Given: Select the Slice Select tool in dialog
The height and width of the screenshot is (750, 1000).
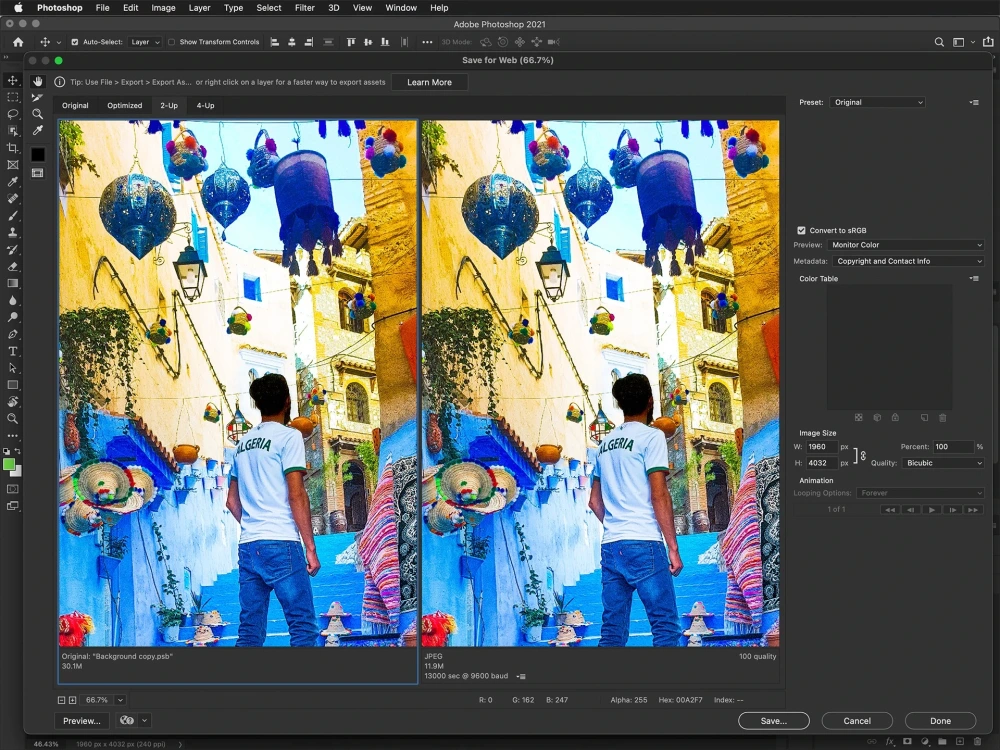Looking at the screenshot, I should pyautogui.click(x=38, y=98).
